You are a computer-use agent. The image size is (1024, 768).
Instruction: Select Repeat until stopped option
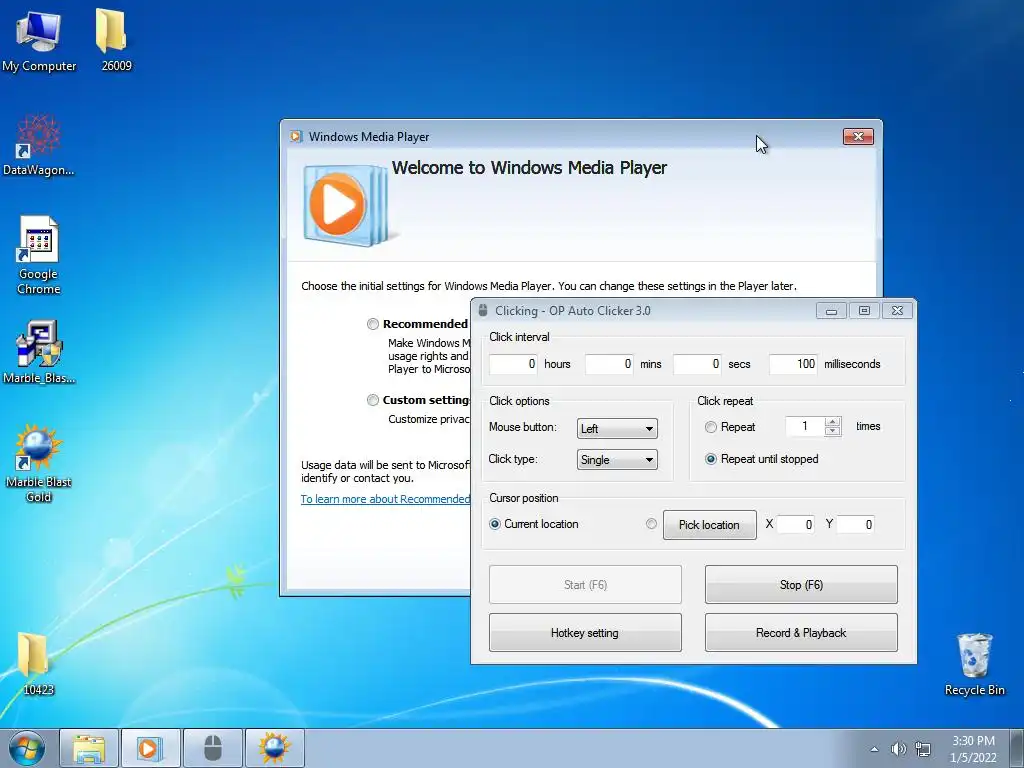click(711, 459)
